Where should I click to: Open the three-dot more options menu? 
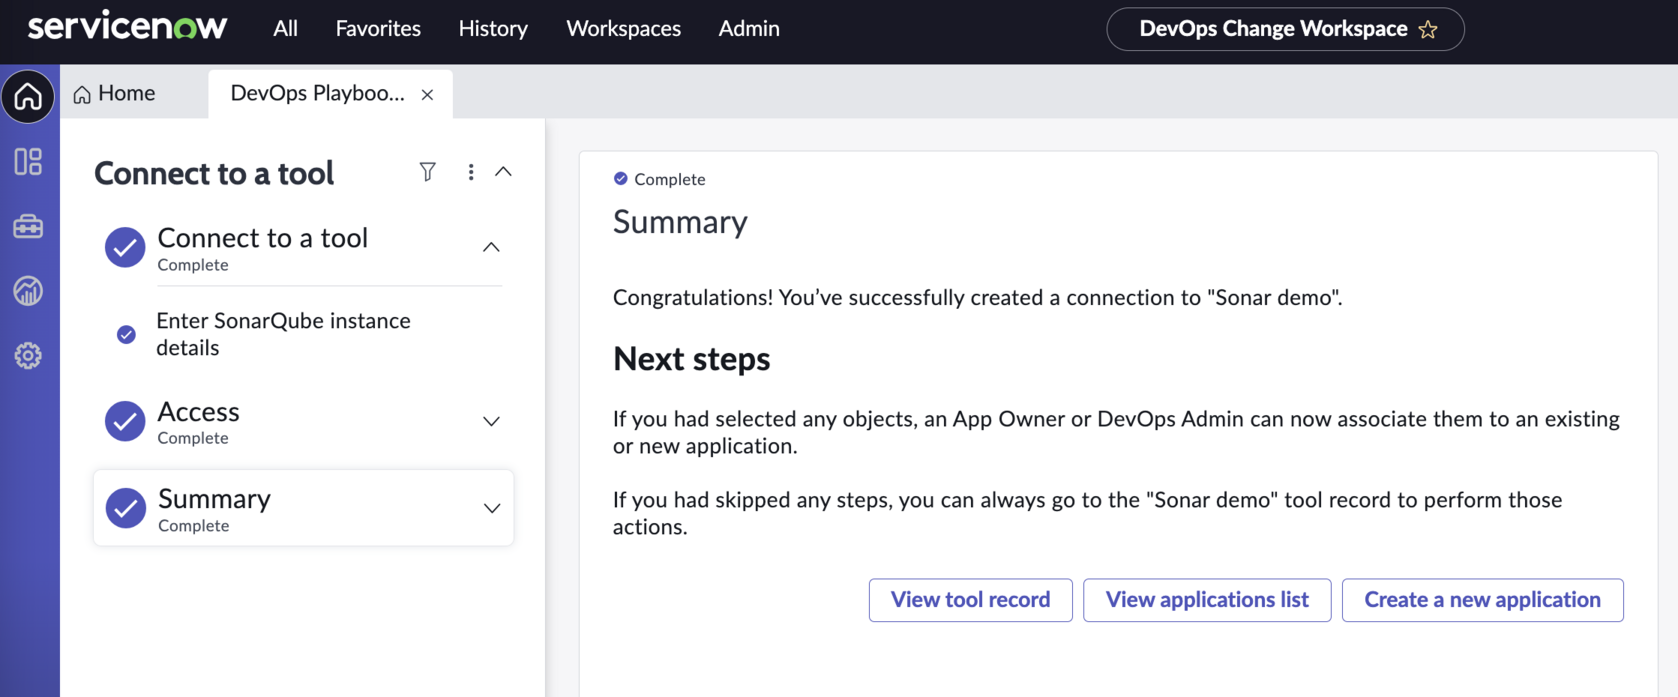tap(470, 172)
